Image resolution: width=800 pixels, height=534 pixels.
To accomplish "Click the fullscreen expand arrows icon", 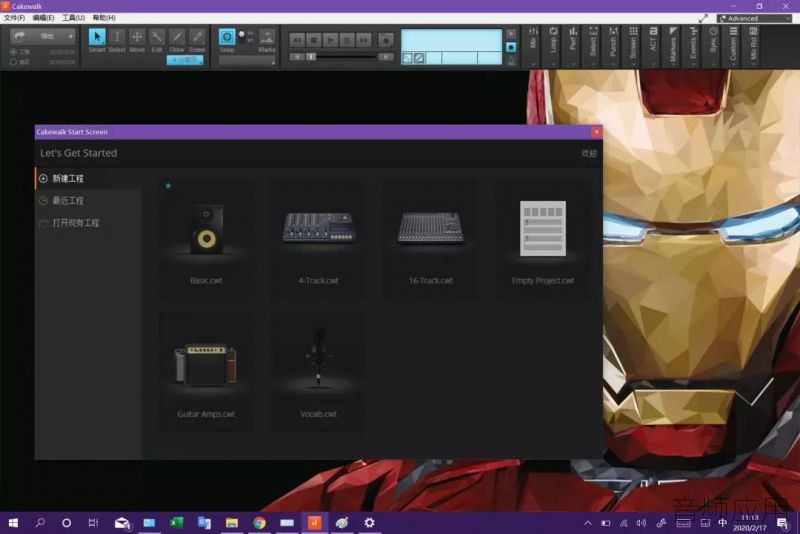I will [703, 18].
